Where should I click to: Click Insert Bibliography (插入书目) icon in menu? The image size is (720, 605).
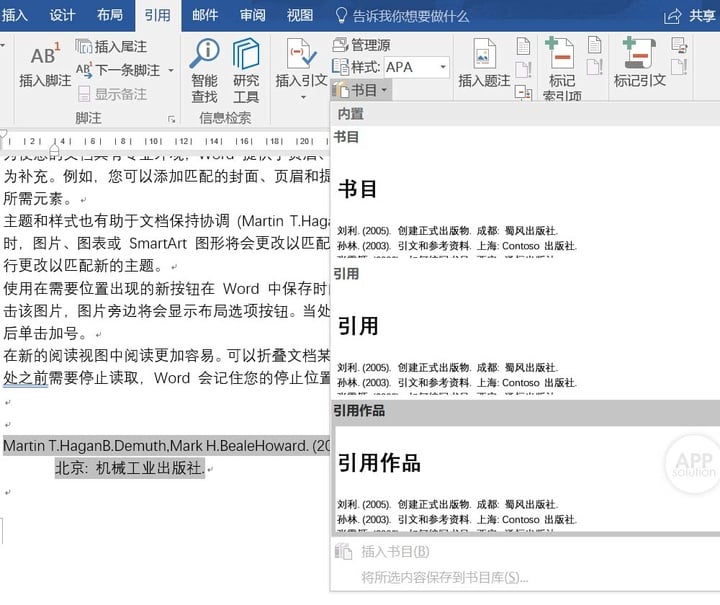343,551
